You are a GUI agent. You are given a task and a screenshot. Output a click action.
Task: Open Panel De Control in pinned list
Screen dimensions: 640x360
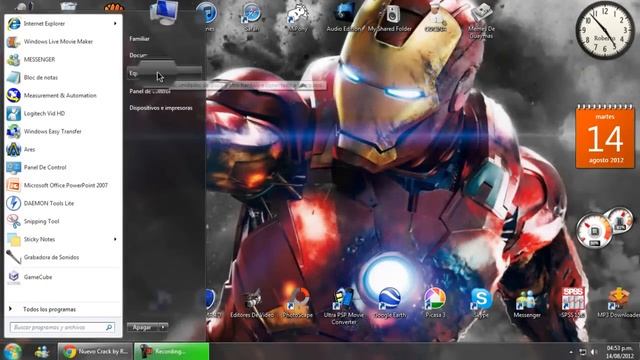[x=63, y=167]
